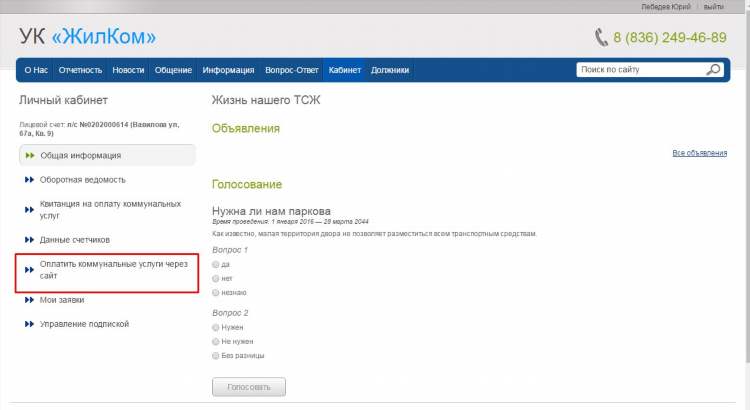
Task: Go to Новости section
Action: (128, 70)
